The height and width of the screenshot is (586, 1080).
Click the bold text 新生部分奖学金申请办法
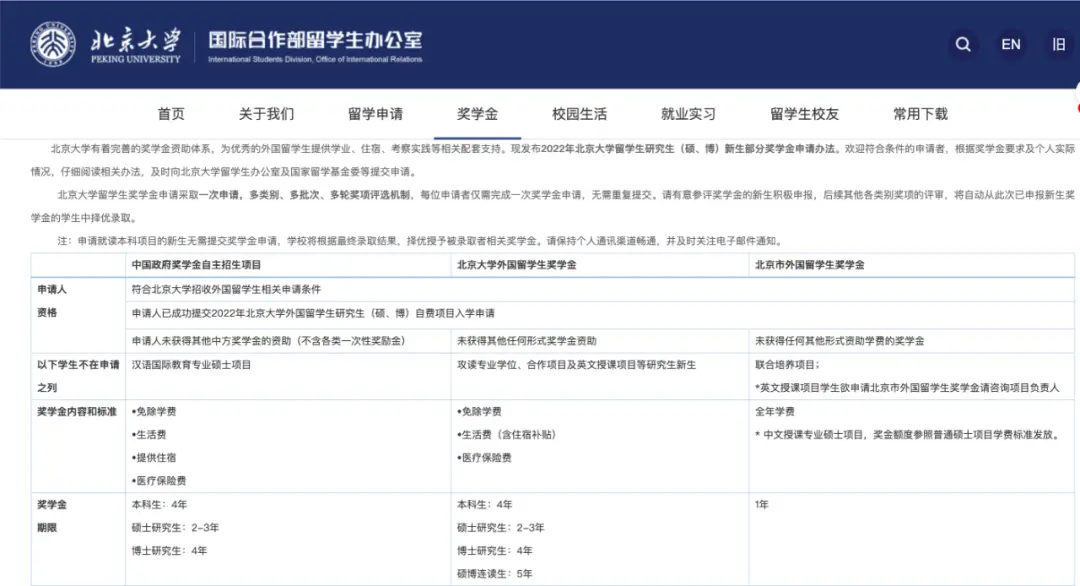click(x=779, y=149)
